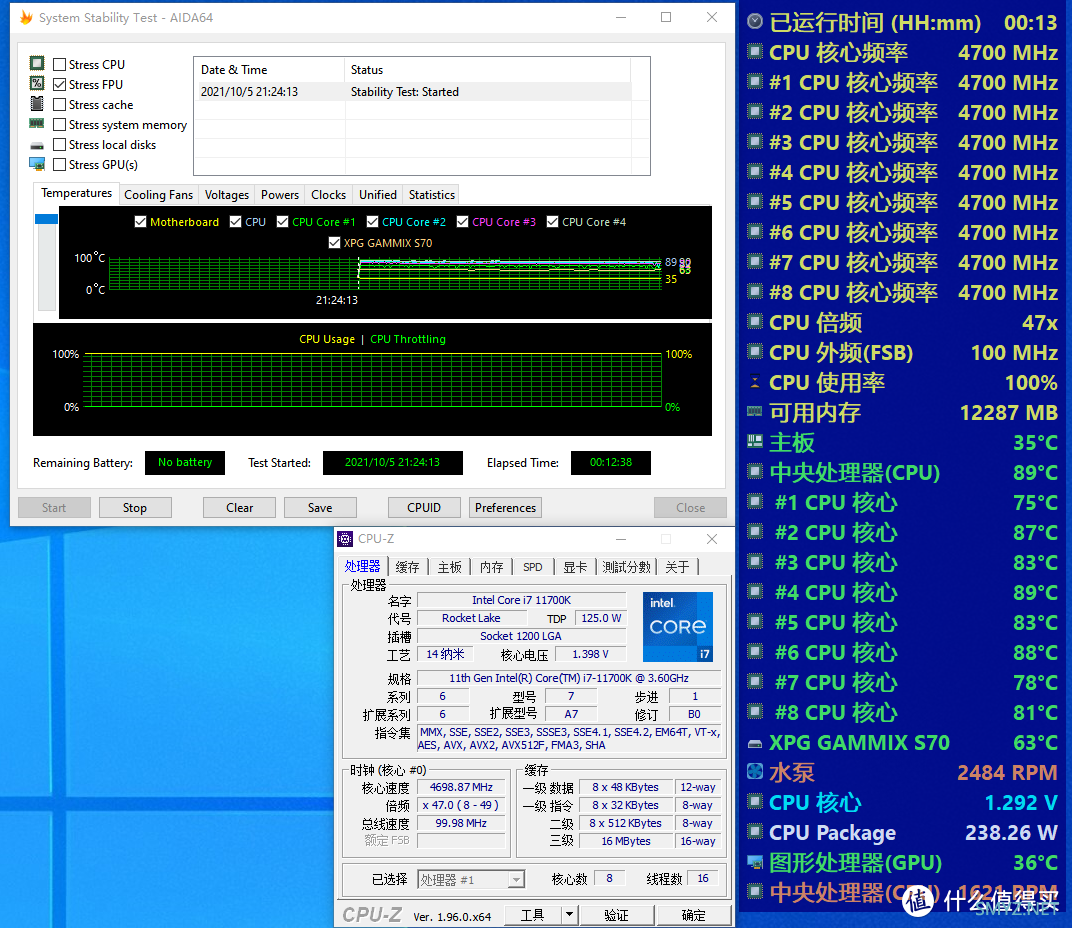Click the drive icon beside XPG GAMMIX S70 sensor
Image resolution: width=1072 pixels, height=928 pixels.
coord(755,743)
